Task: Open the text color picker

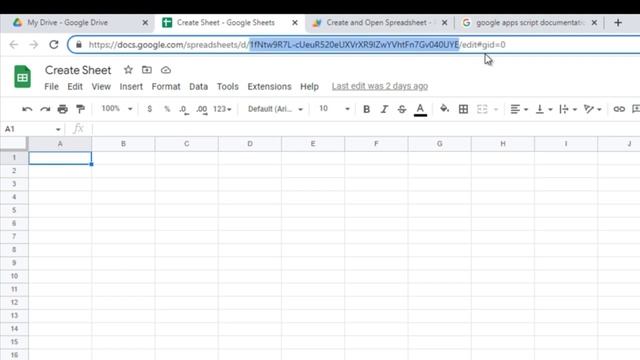Action: (x=420, y=109)
